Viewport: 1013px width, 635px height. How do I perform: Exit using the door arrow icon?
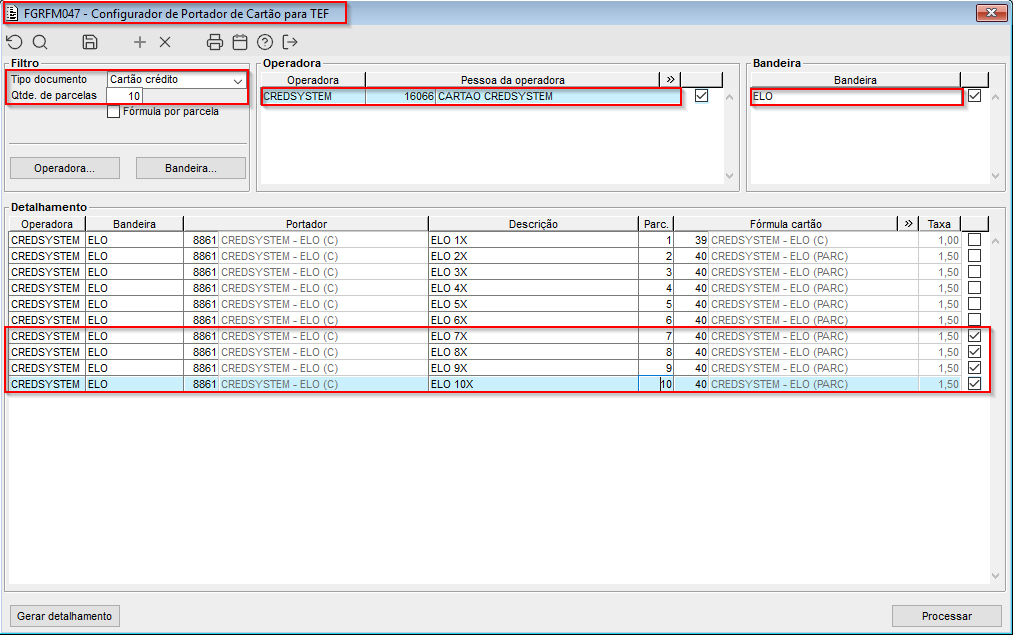click(290, 42)
